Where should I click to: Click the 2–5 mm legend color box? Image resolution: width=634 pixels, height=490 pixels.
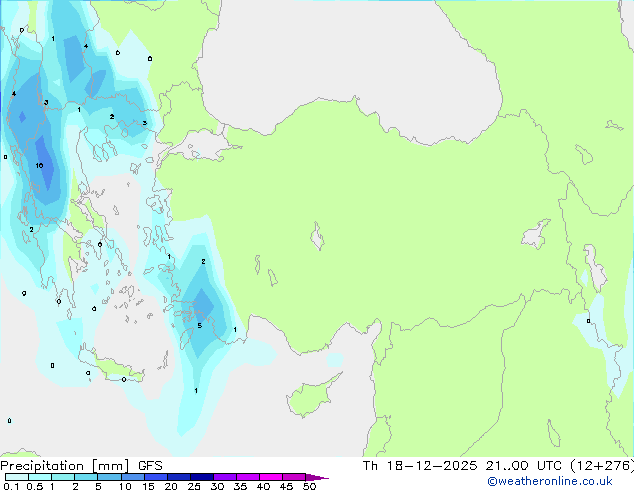point(86,477)
